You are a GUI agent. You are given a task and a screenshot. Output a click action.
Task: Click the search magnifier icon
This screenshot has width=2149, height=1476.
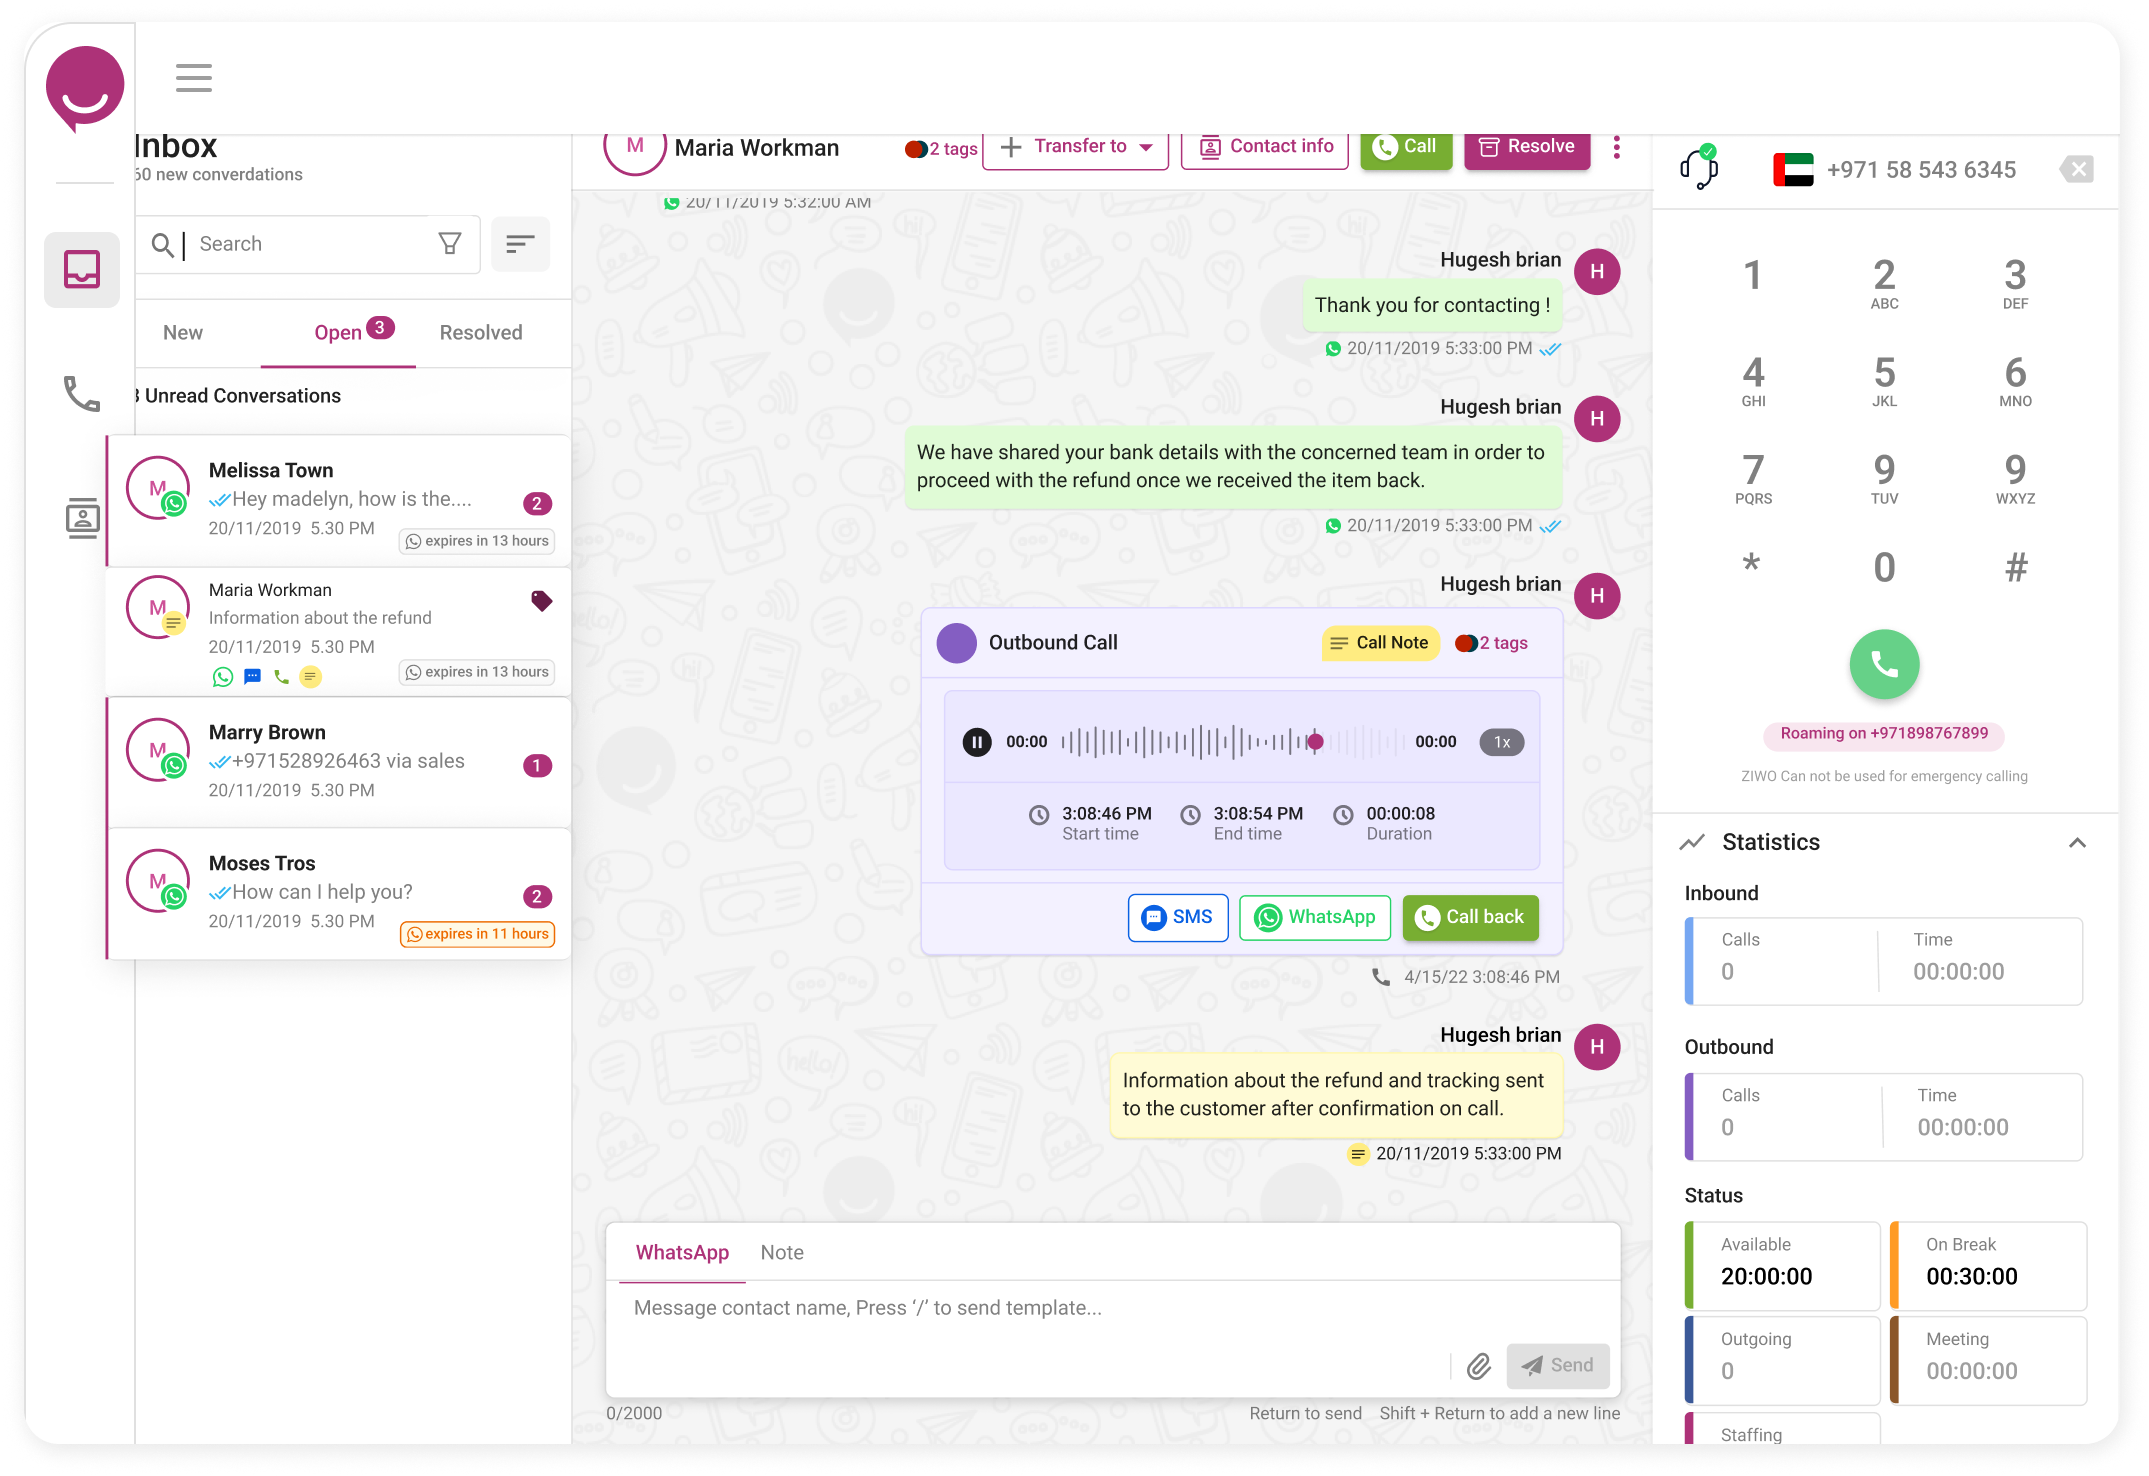coord(162,244)
